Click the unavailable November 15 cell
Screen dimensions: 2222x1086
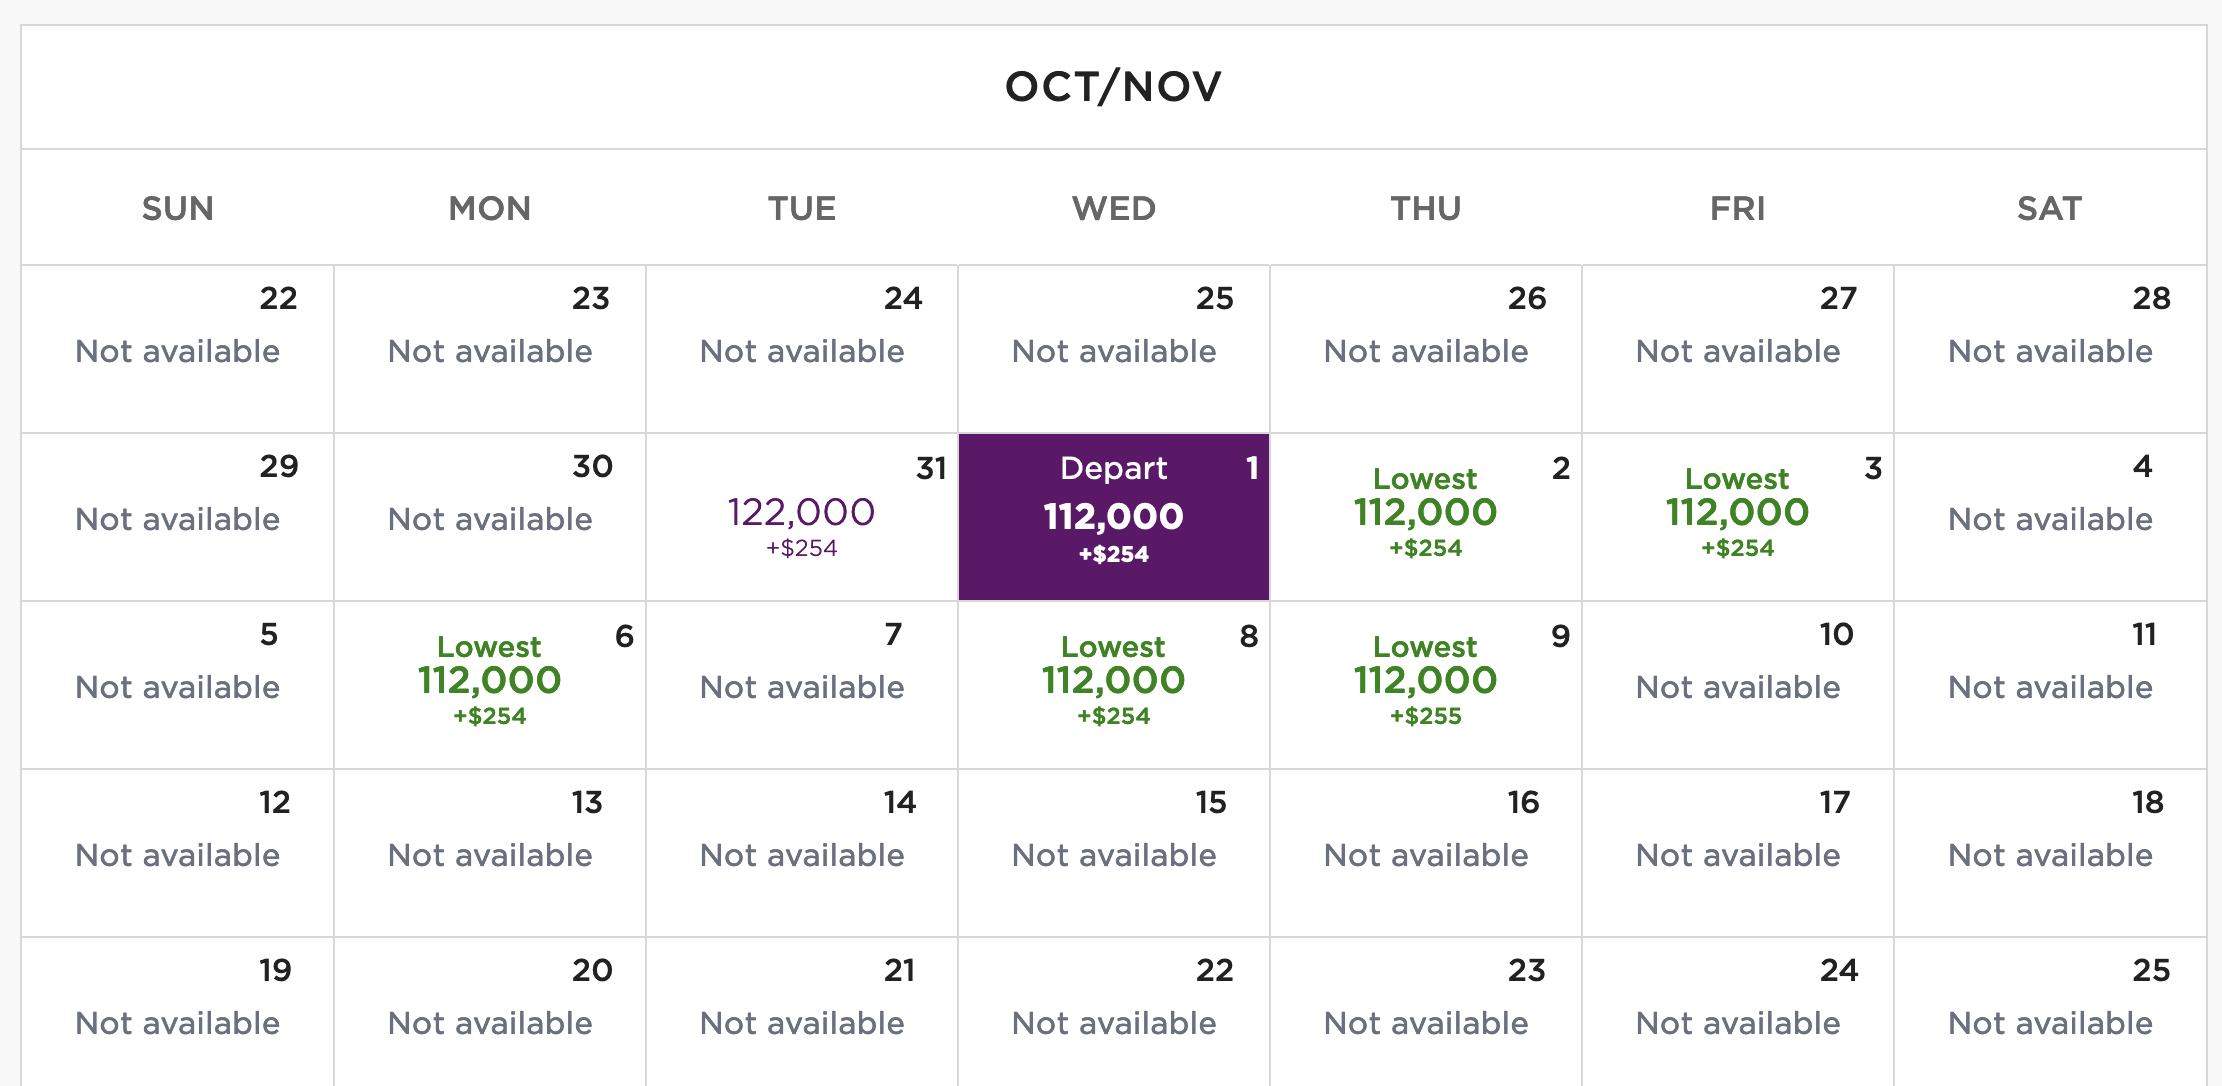click(1114, 853)
